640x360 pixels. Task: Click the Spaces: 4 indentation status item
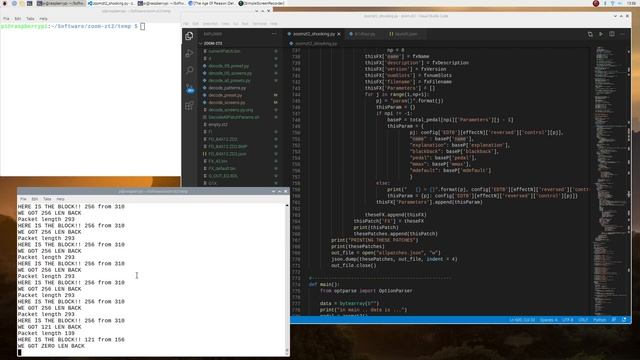click(x=549, y=320)
